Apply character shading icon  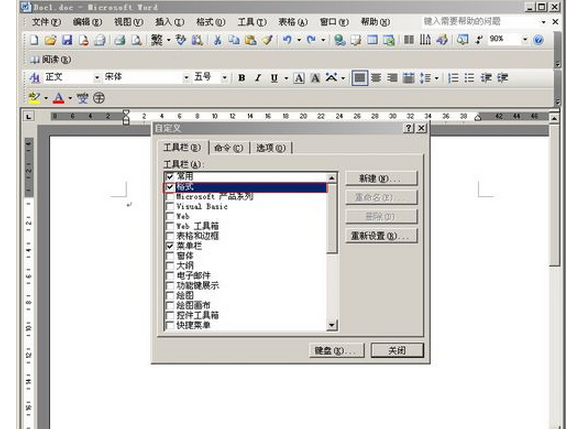315,78
